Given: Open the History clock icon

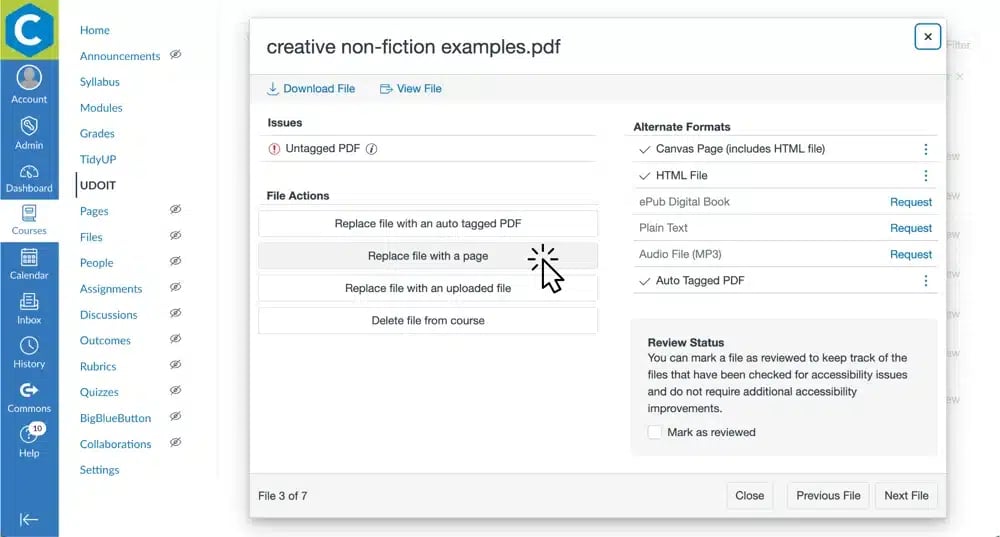Looking at the screenshot, I should 29,346.
